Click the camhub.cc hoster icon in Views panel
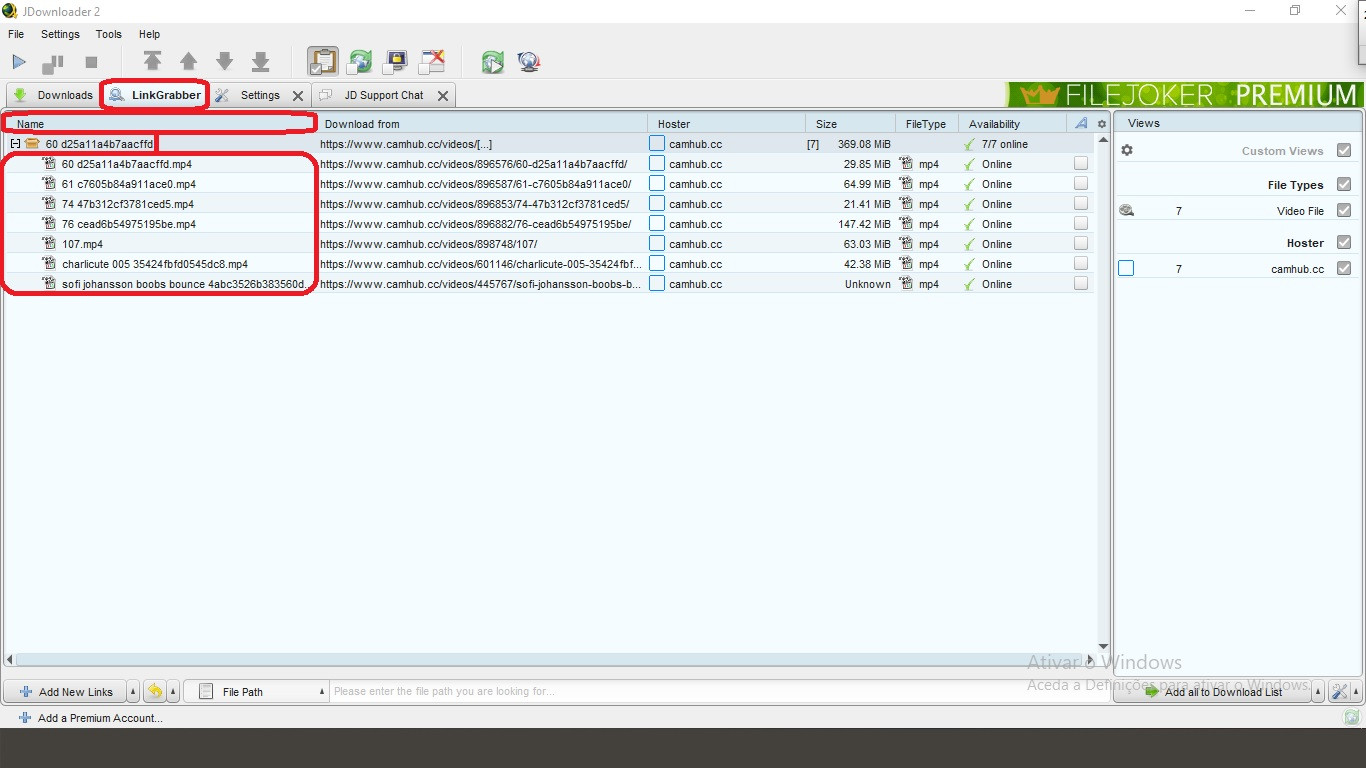 (x=1126, y=268)
